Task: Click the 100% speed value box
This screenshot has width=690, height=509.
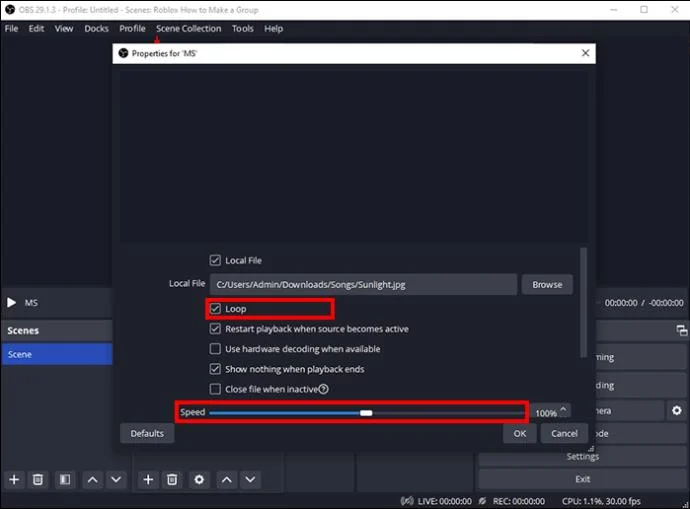Action: point(546,413)
